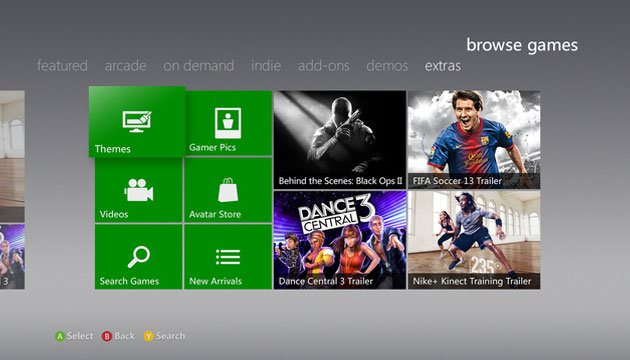Open the Avatar Store shopping bag tile
This screenshot has width=630, height=360.
(228, 190)
